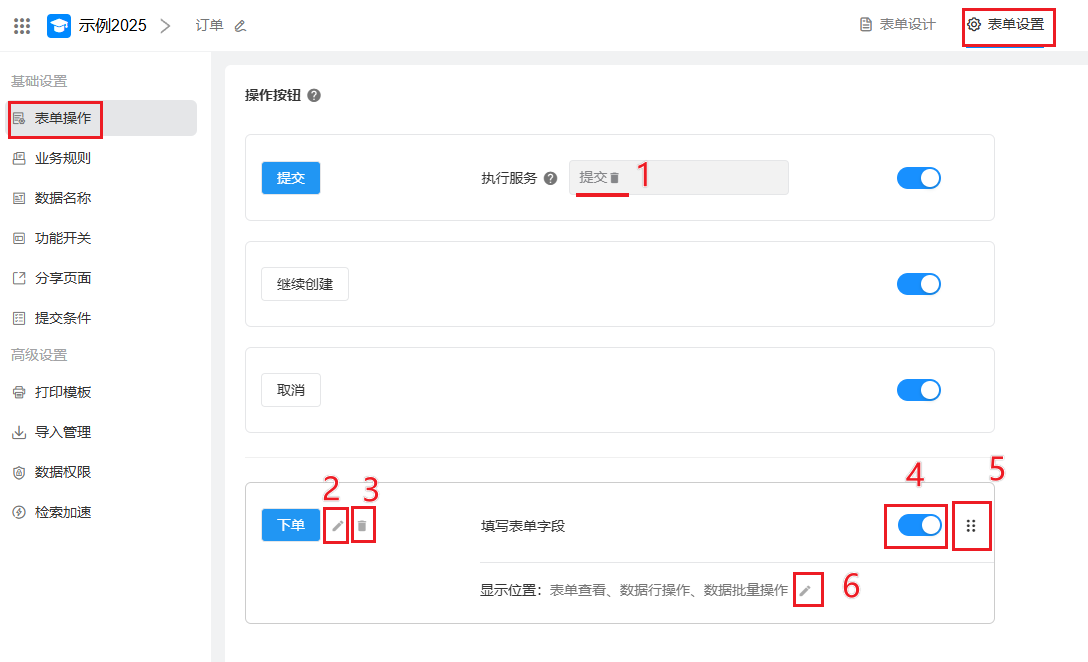
Task: Delete the 提交 execution service trash icon
Action: pos(615,178)
